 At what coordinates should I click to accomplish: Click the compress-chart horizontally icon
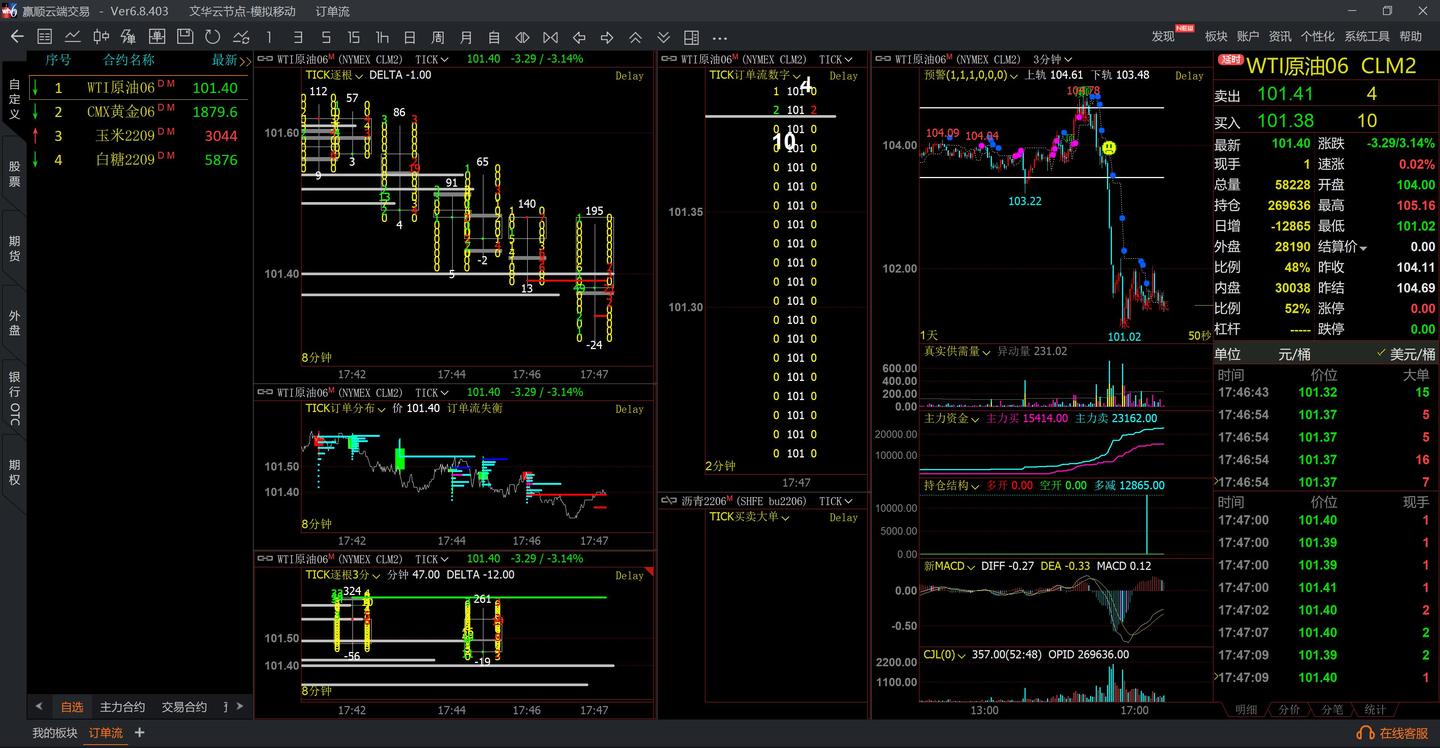[550, 37]
